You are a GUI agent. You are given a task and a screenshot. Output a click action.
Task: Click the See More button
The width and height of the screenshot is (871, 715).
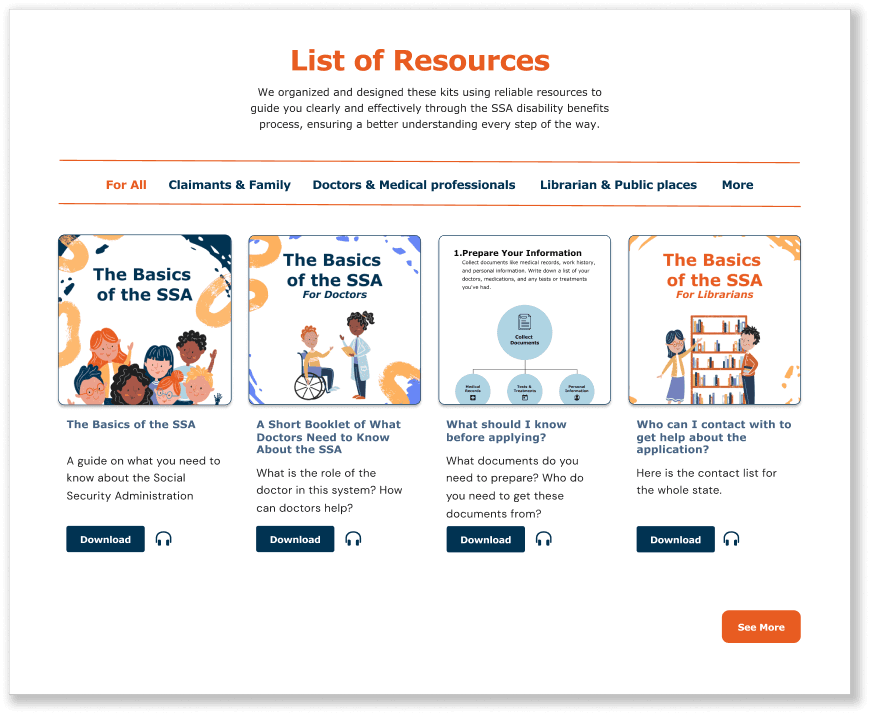click(761, 627)
